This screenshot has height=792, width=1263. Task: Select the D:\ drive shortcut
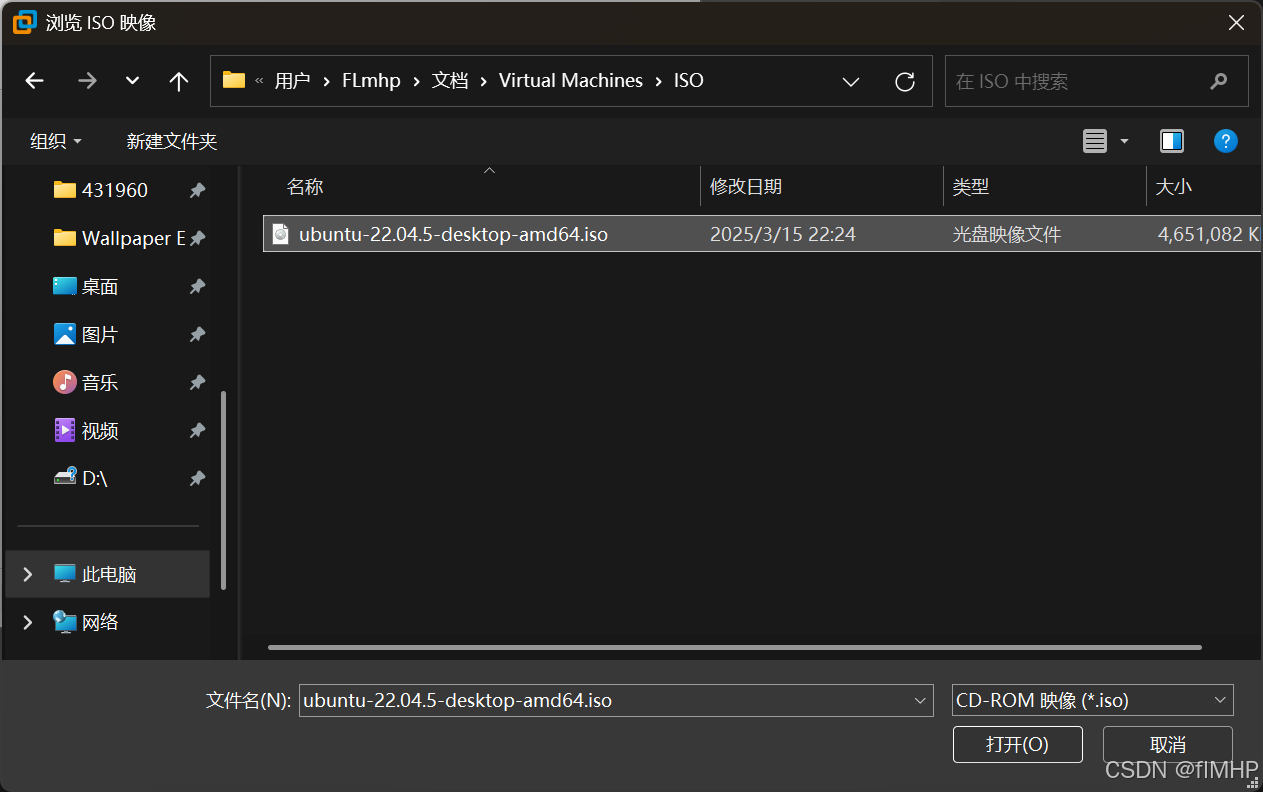point(94,479)
